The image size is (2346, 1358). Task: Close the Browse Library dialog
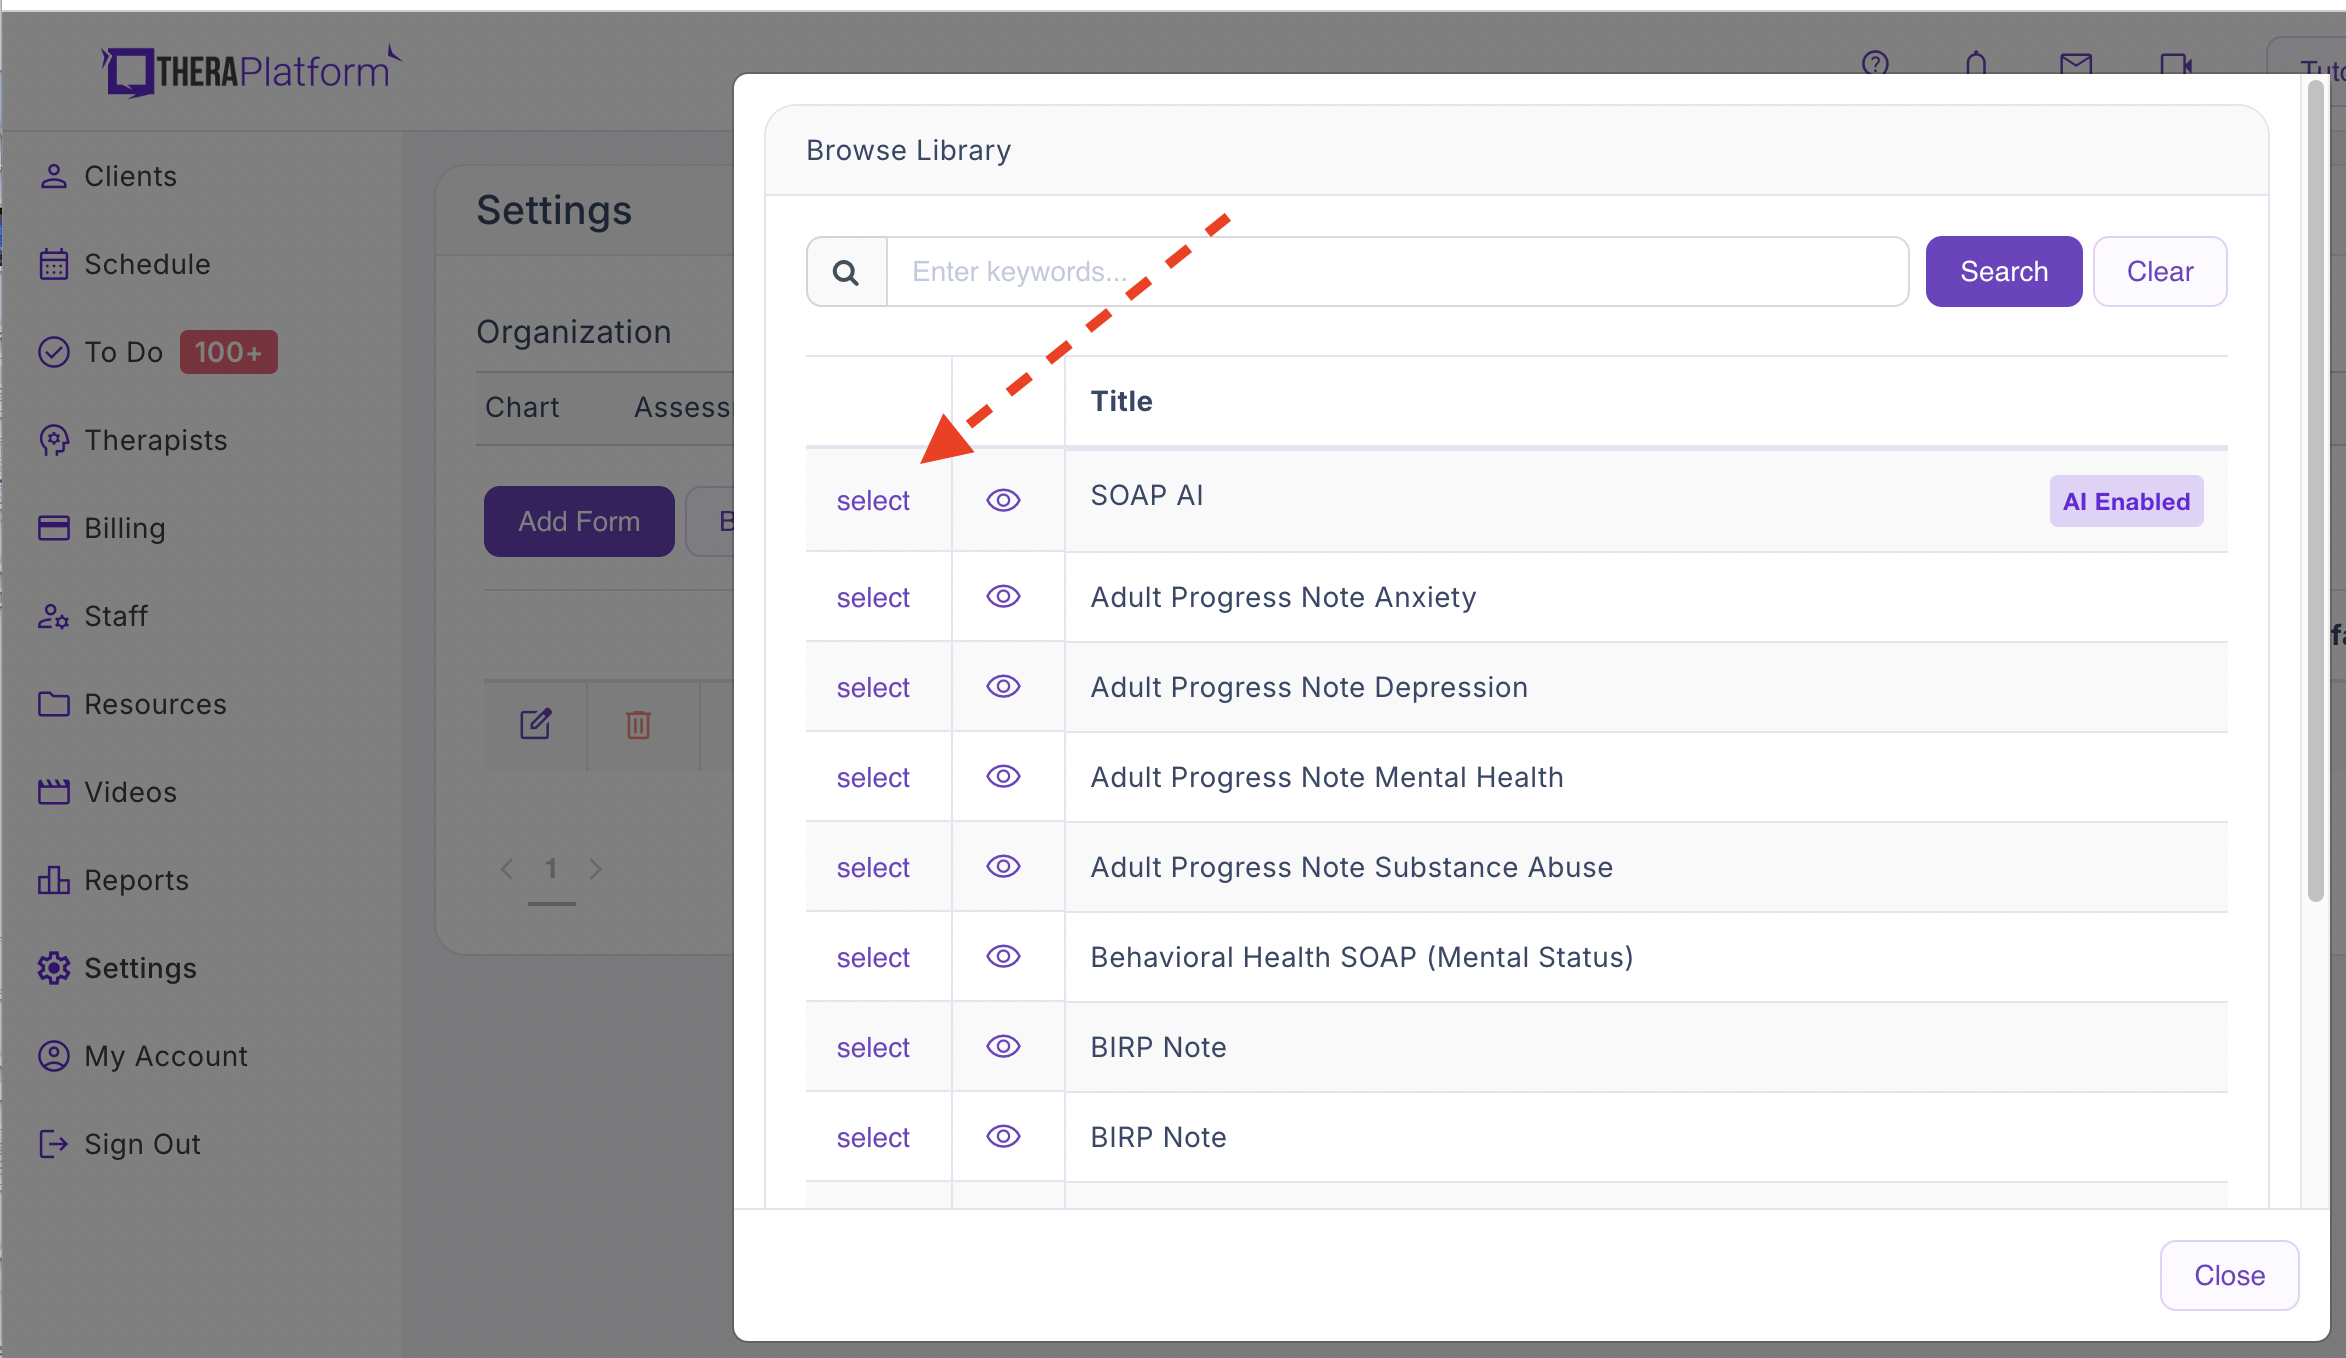(x=2229, y=1275)
